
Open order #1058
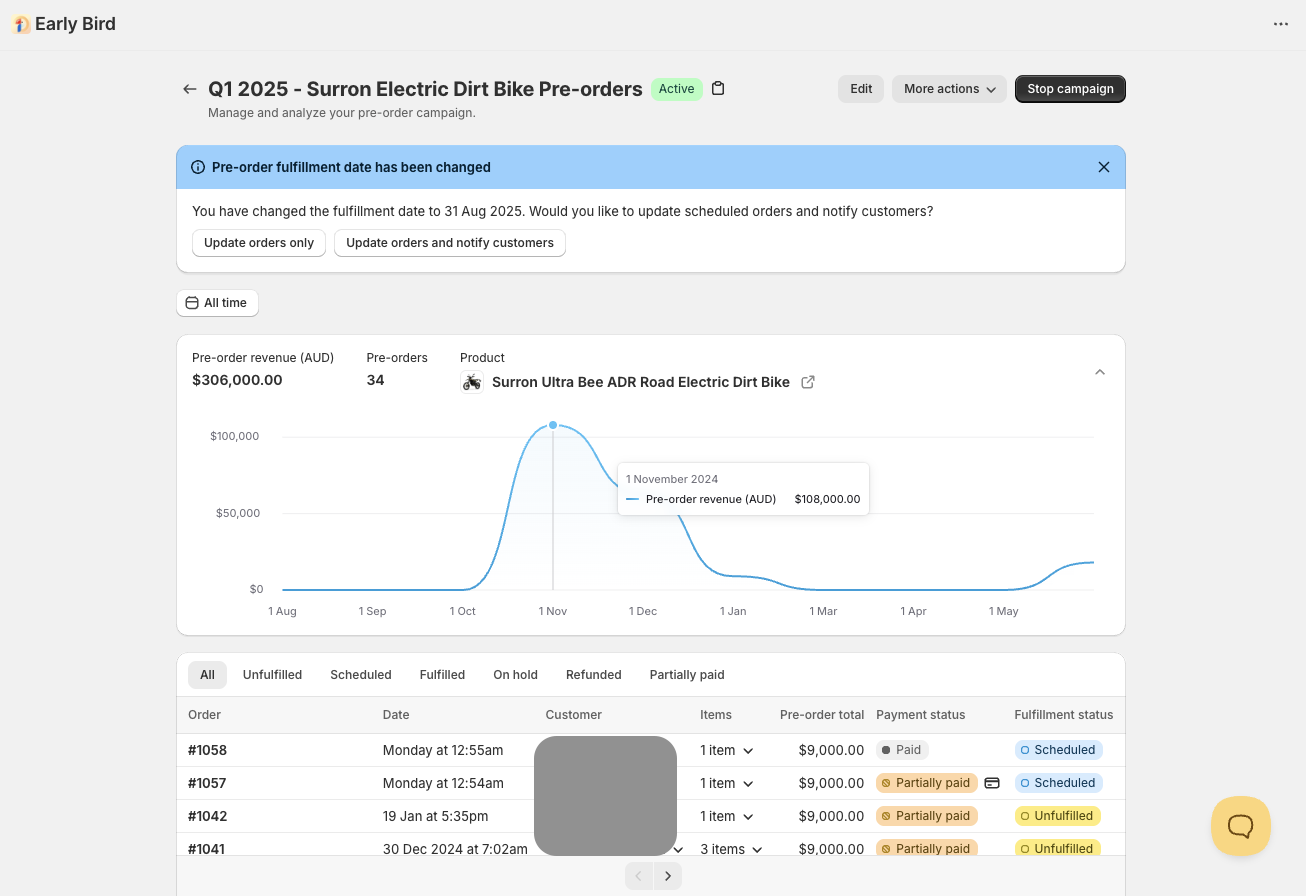point(208,750)
